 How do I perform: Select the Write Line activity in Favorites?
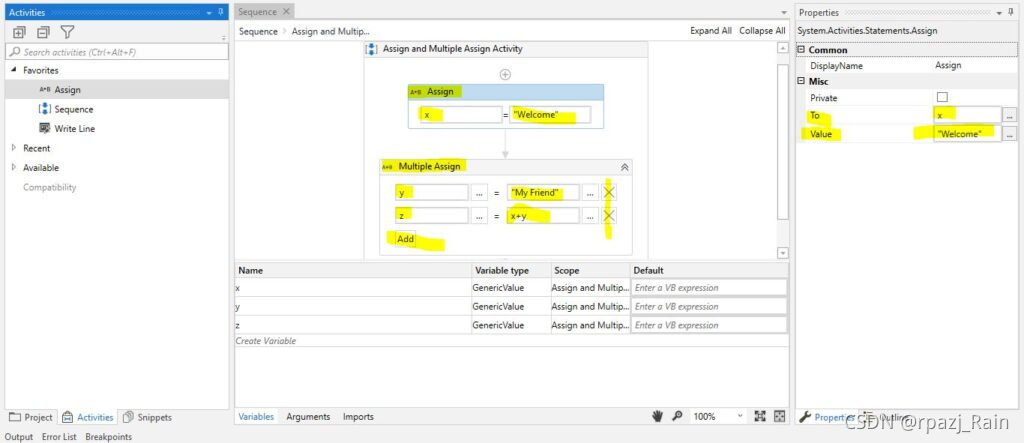point(67,129)
